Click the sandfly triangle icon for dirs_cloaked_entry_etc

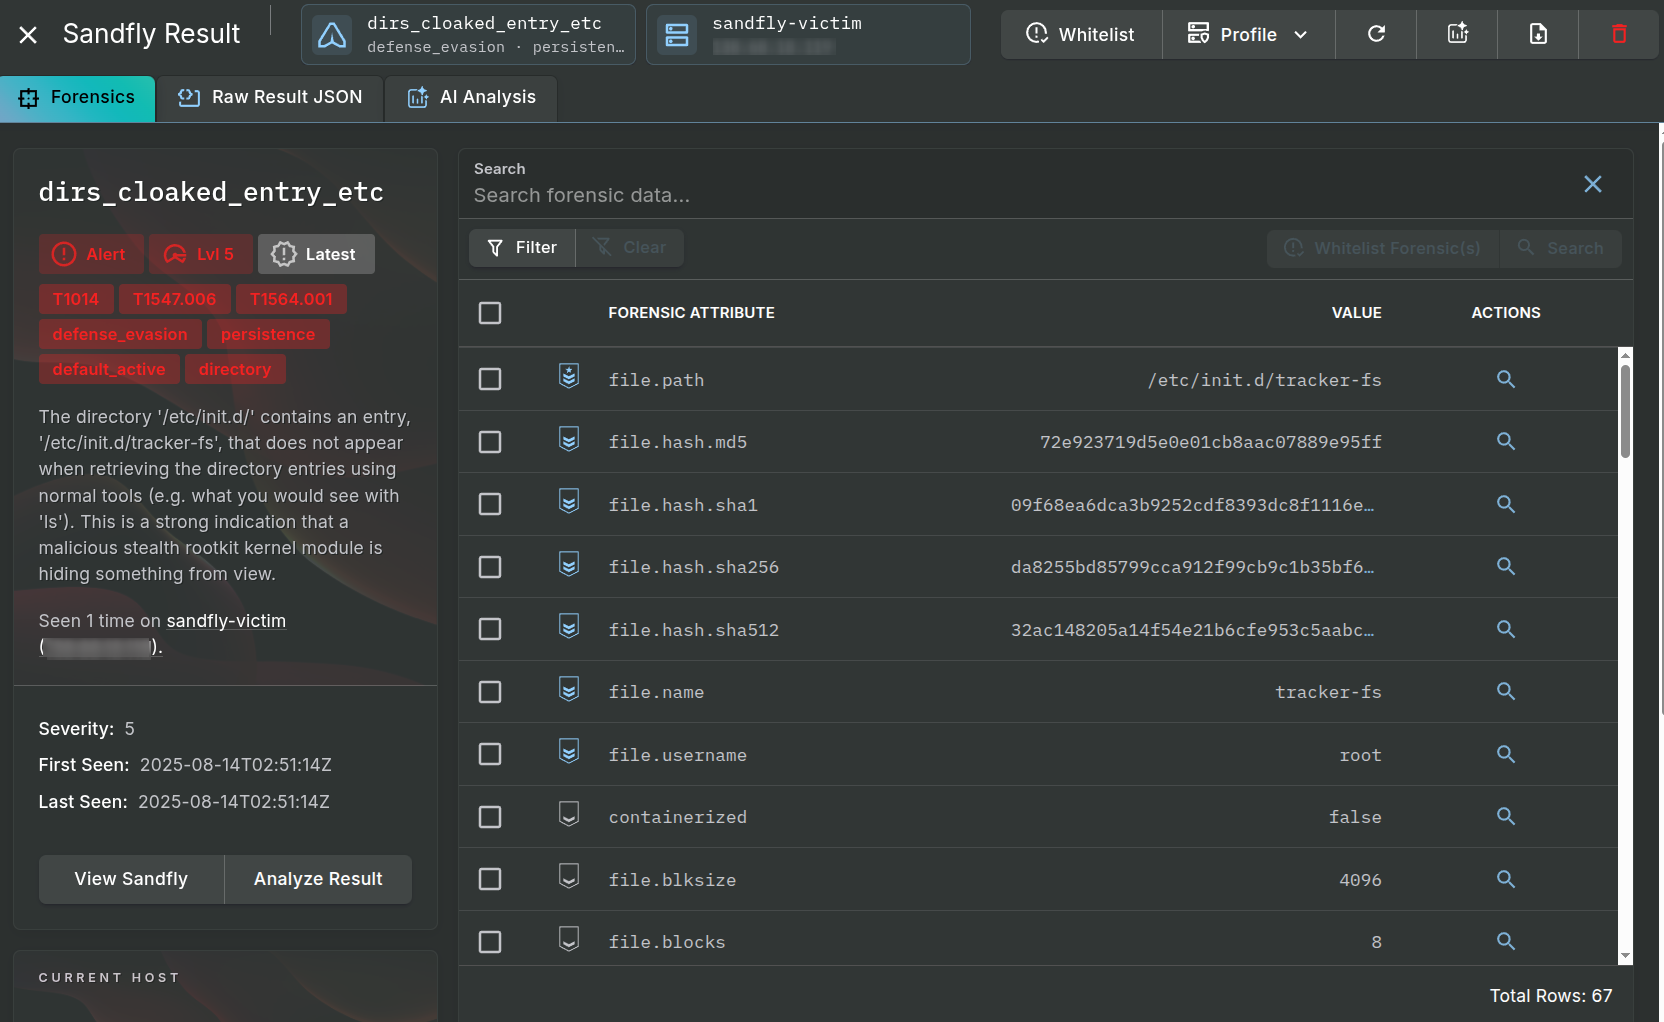pos(332,35)
